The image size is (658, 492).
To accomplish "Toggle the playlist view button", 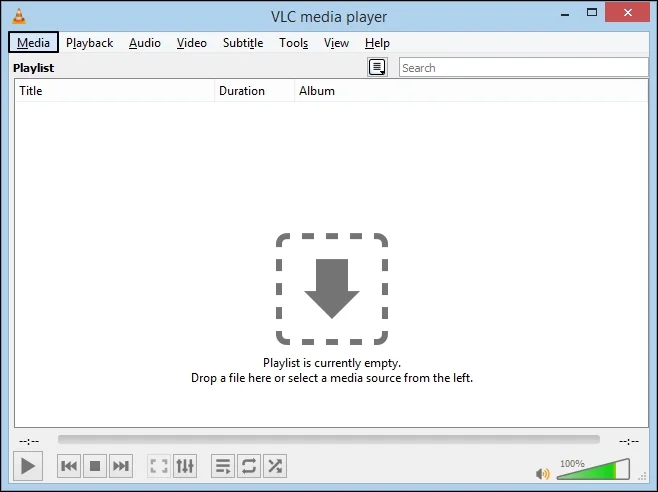I will tap(223, 466).
